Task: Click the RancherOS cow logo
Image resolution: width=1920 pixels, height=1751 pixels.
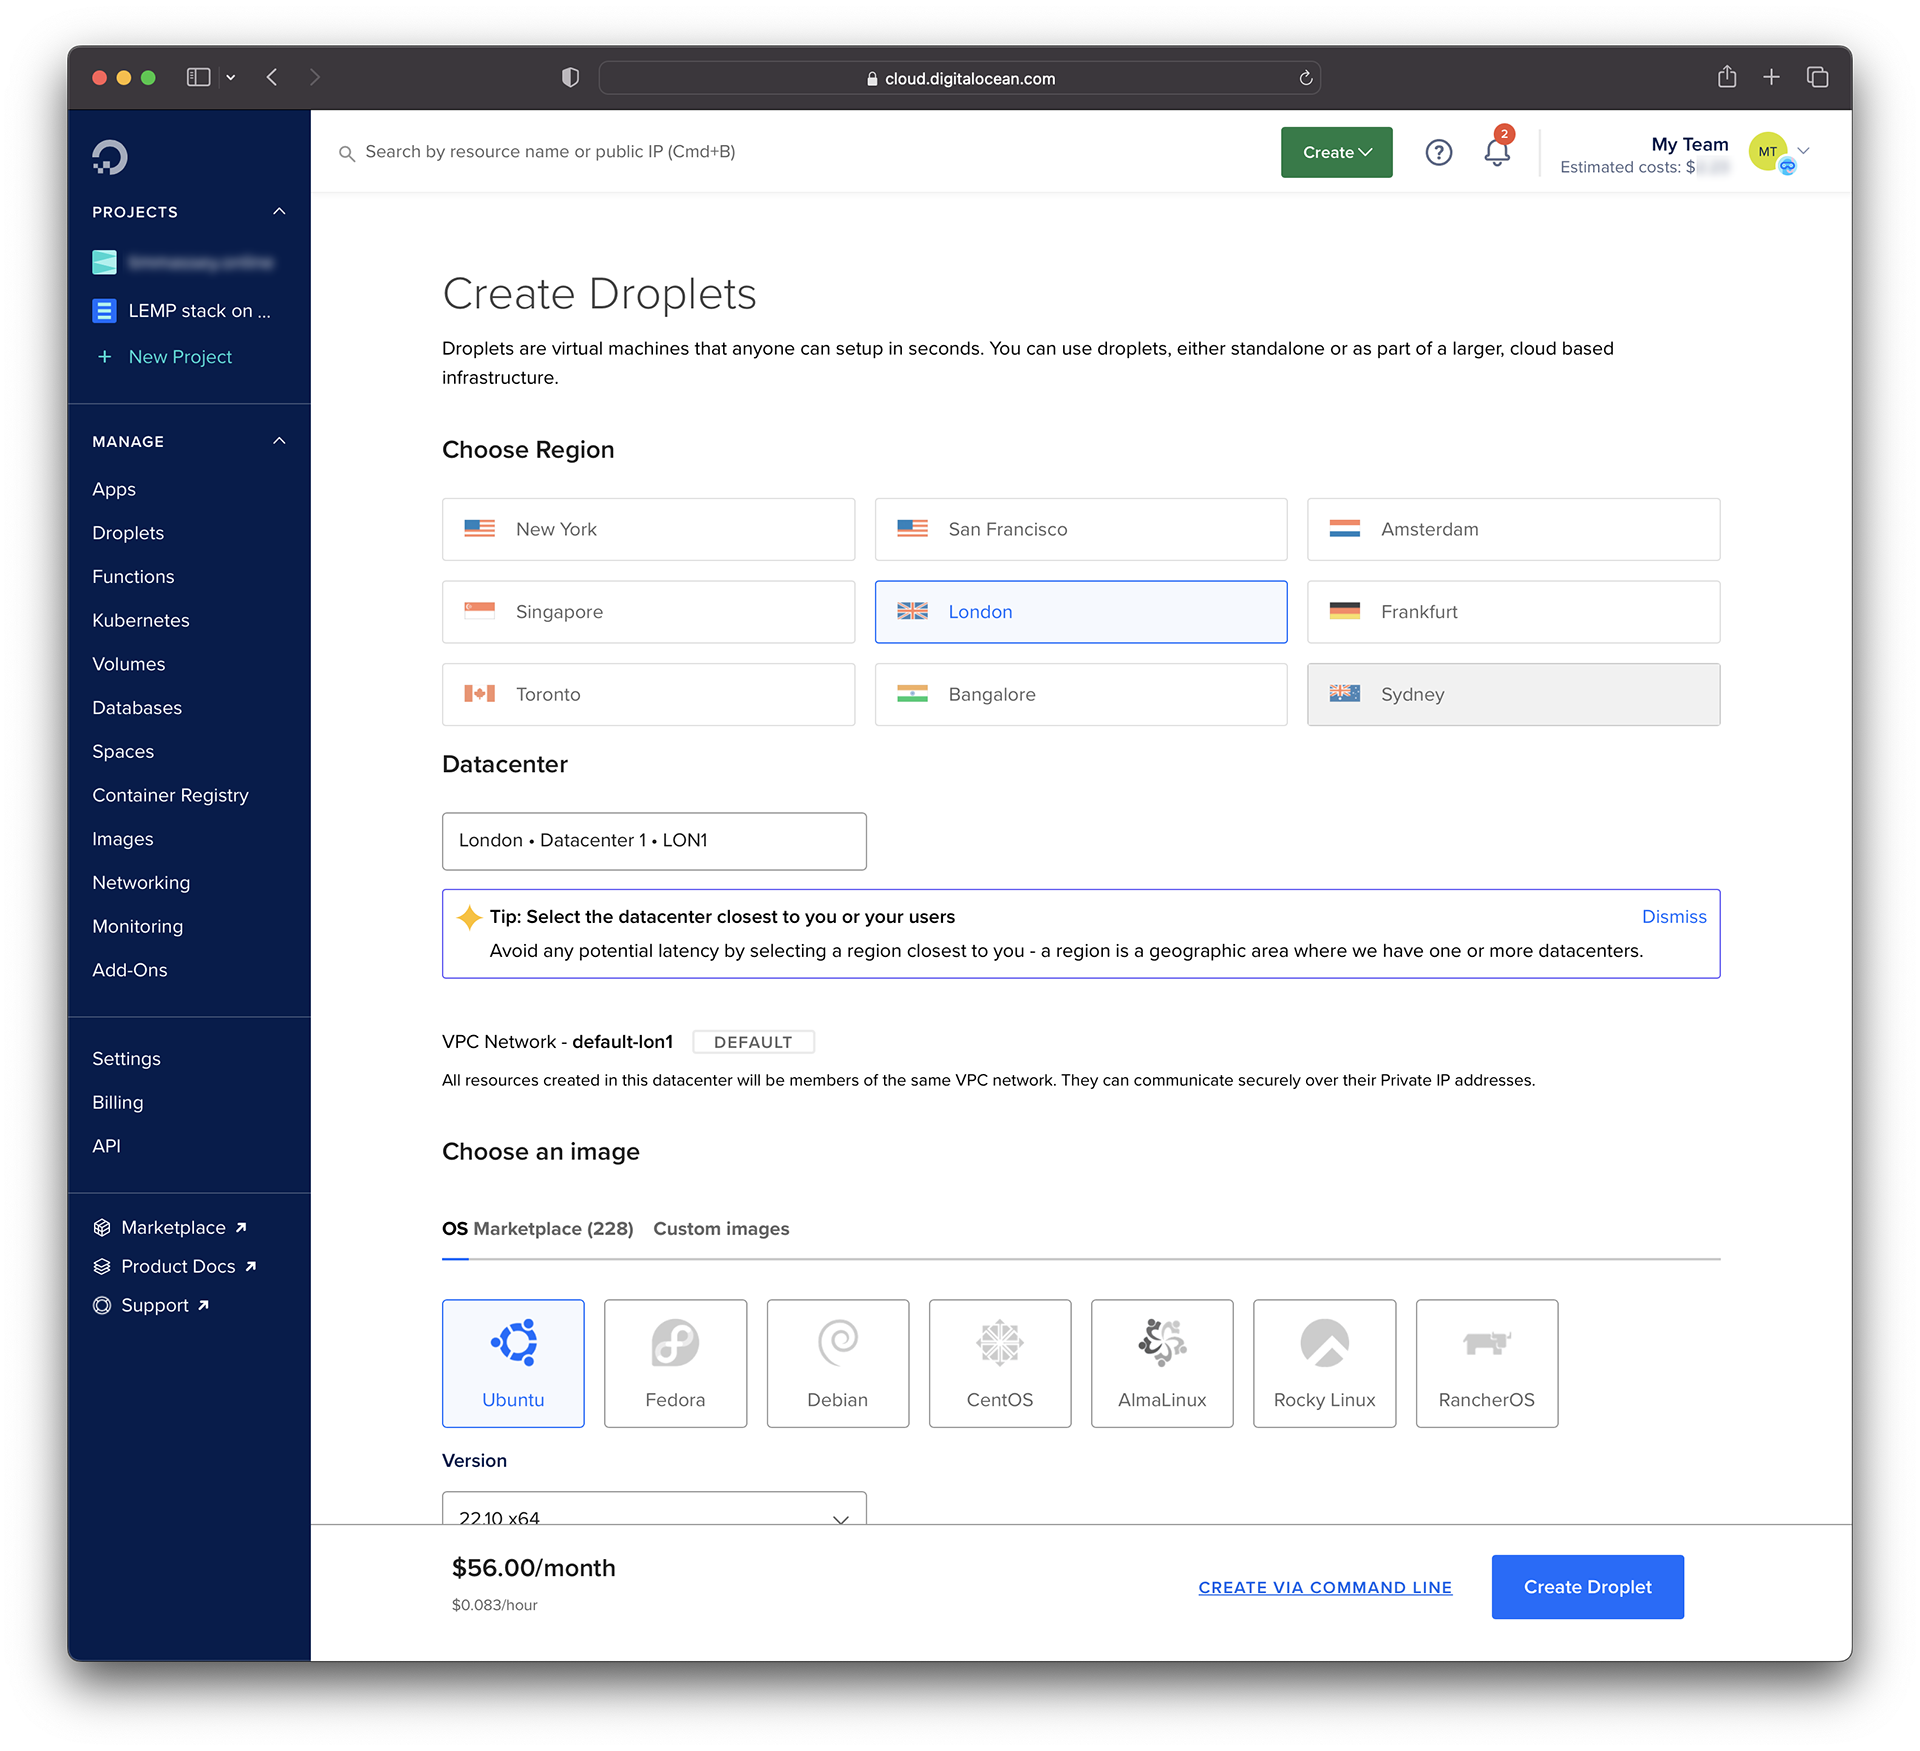Action: pos(1487,1342)
